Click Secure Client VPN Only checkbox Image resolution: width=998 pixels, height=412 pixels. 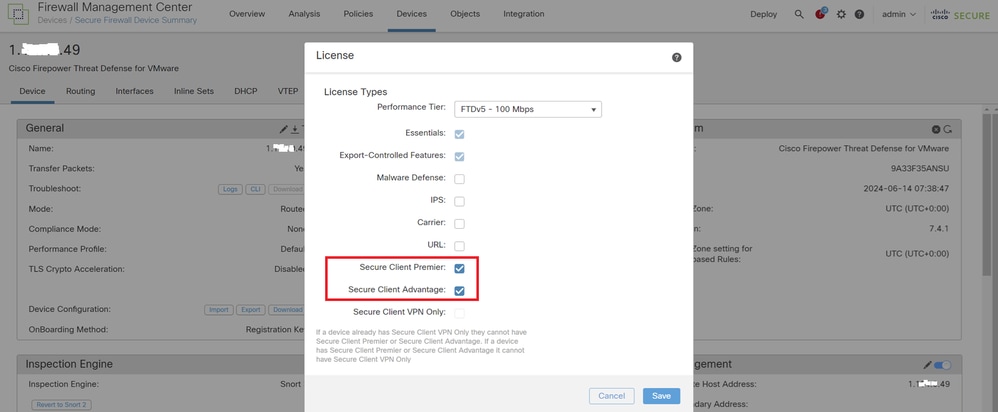pyautogui.click(x=459, y=313)
